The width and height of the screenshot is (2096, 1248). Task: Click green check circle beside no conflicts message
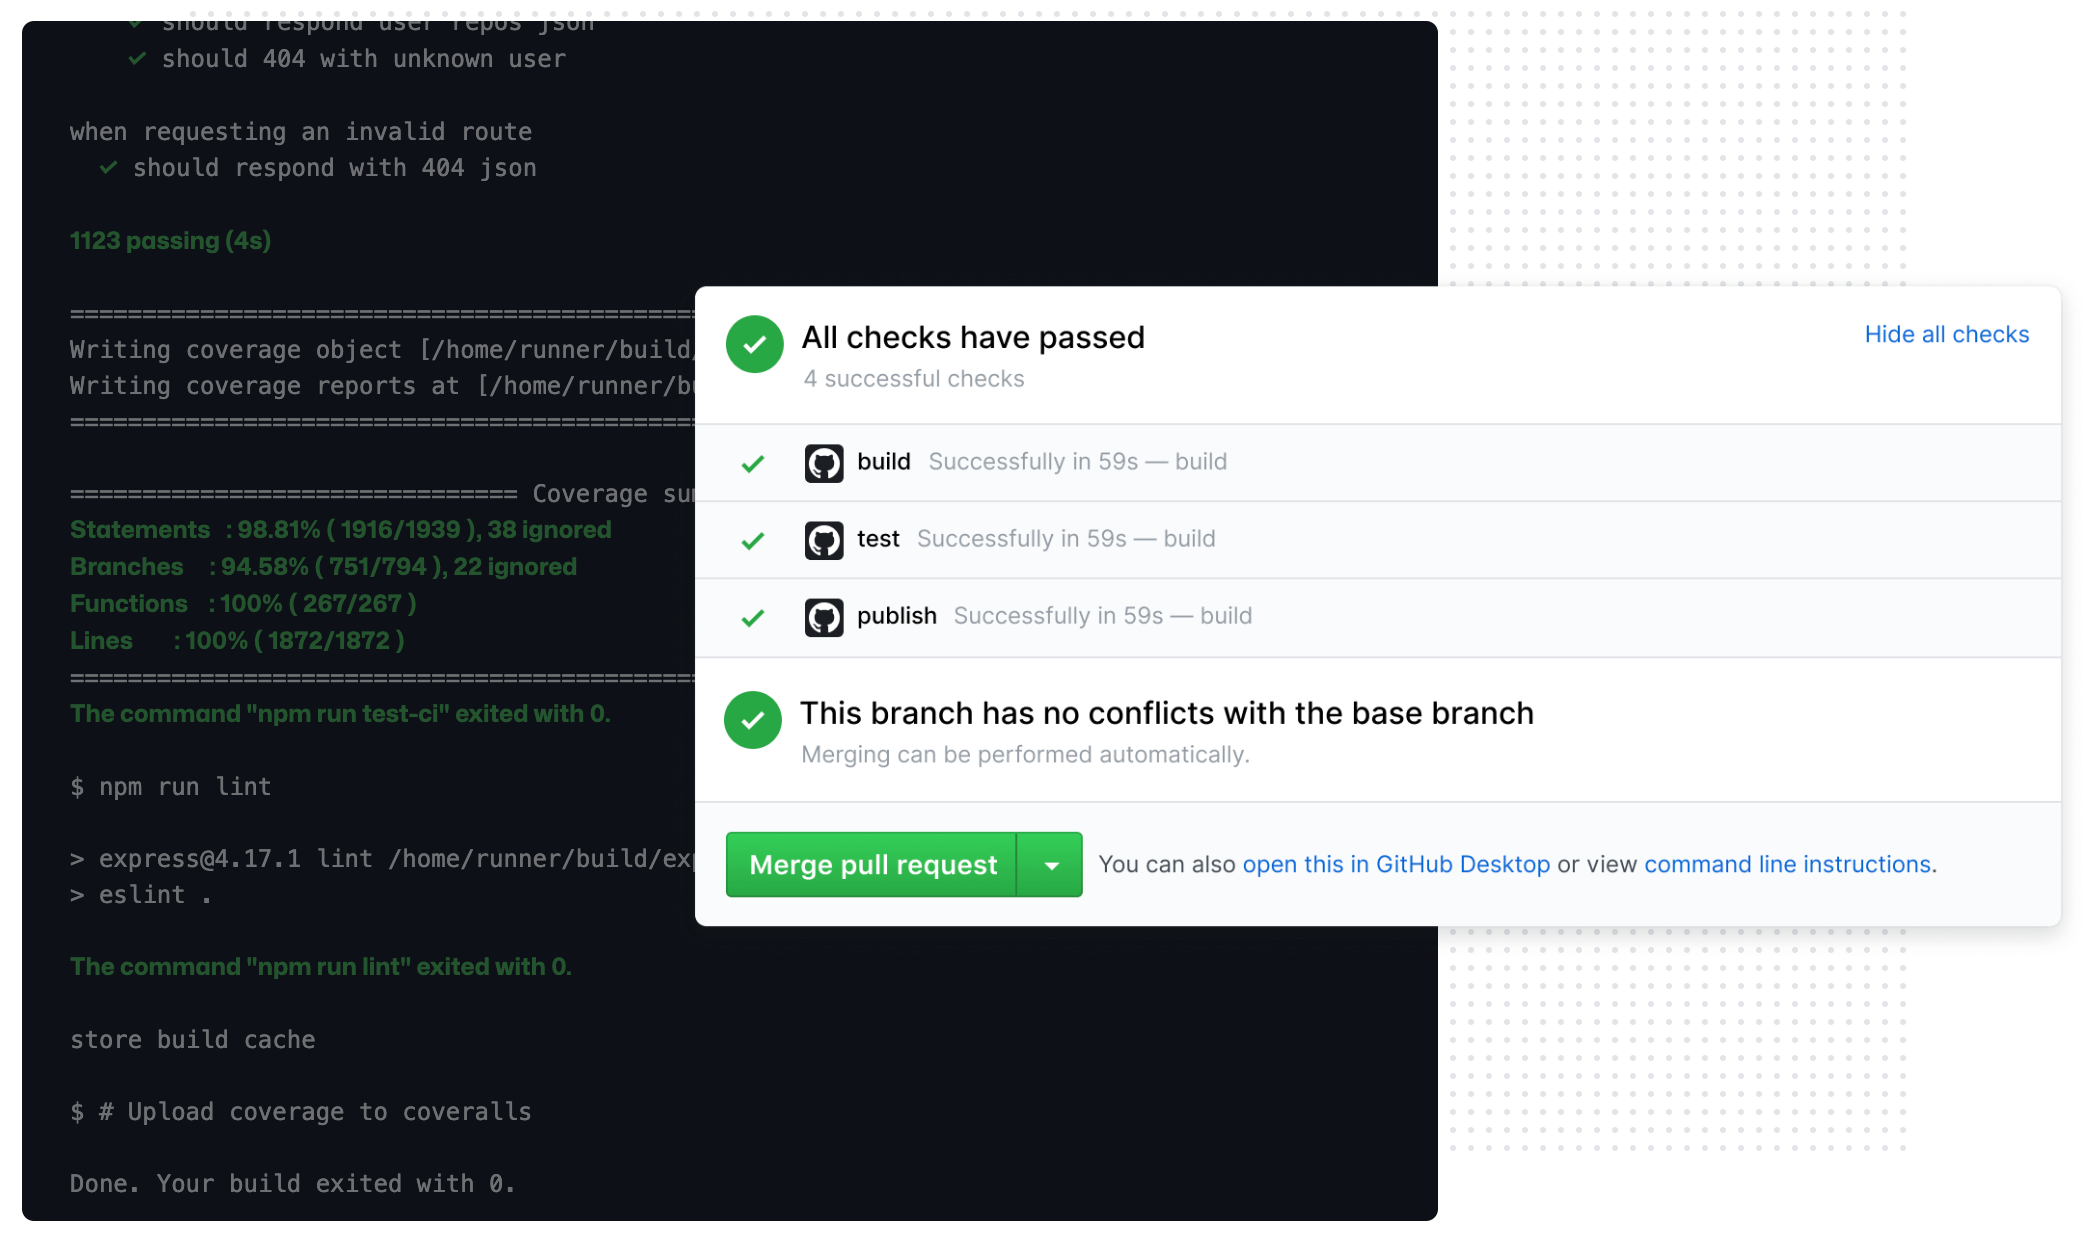coord(753,720)
